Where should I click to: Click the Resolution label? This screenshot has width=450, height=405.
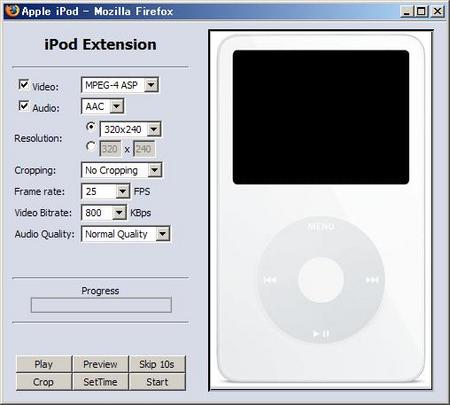pos(38,138)
